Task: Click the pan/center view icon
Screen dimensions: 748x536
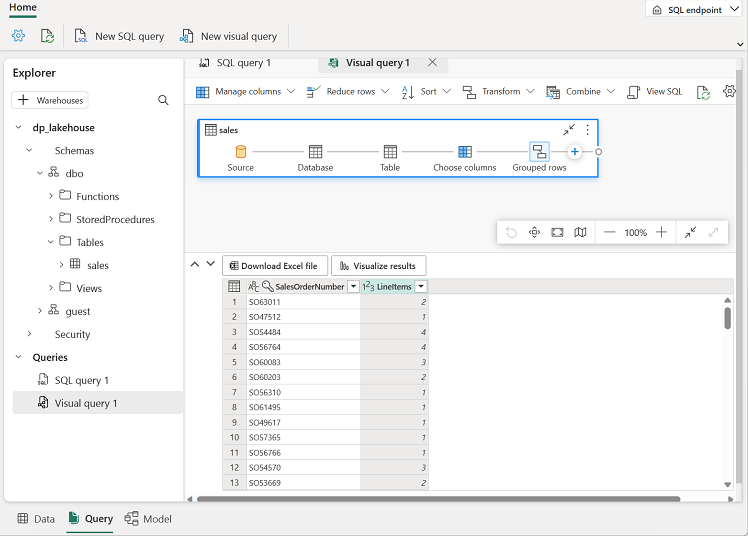Action: coord(534,232)
